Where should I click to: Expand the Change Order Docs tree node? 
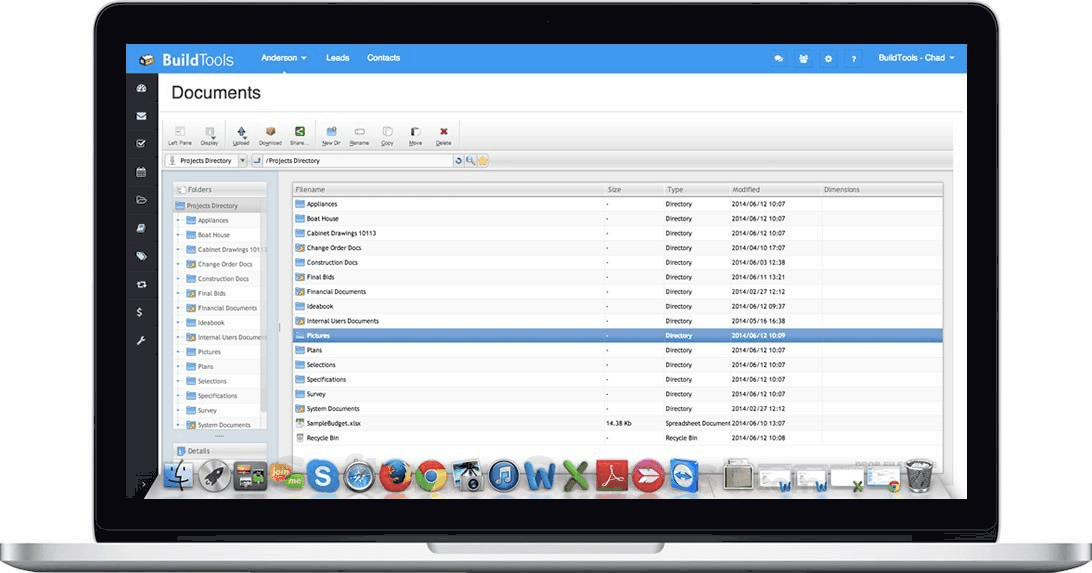(x=178, y=265)
